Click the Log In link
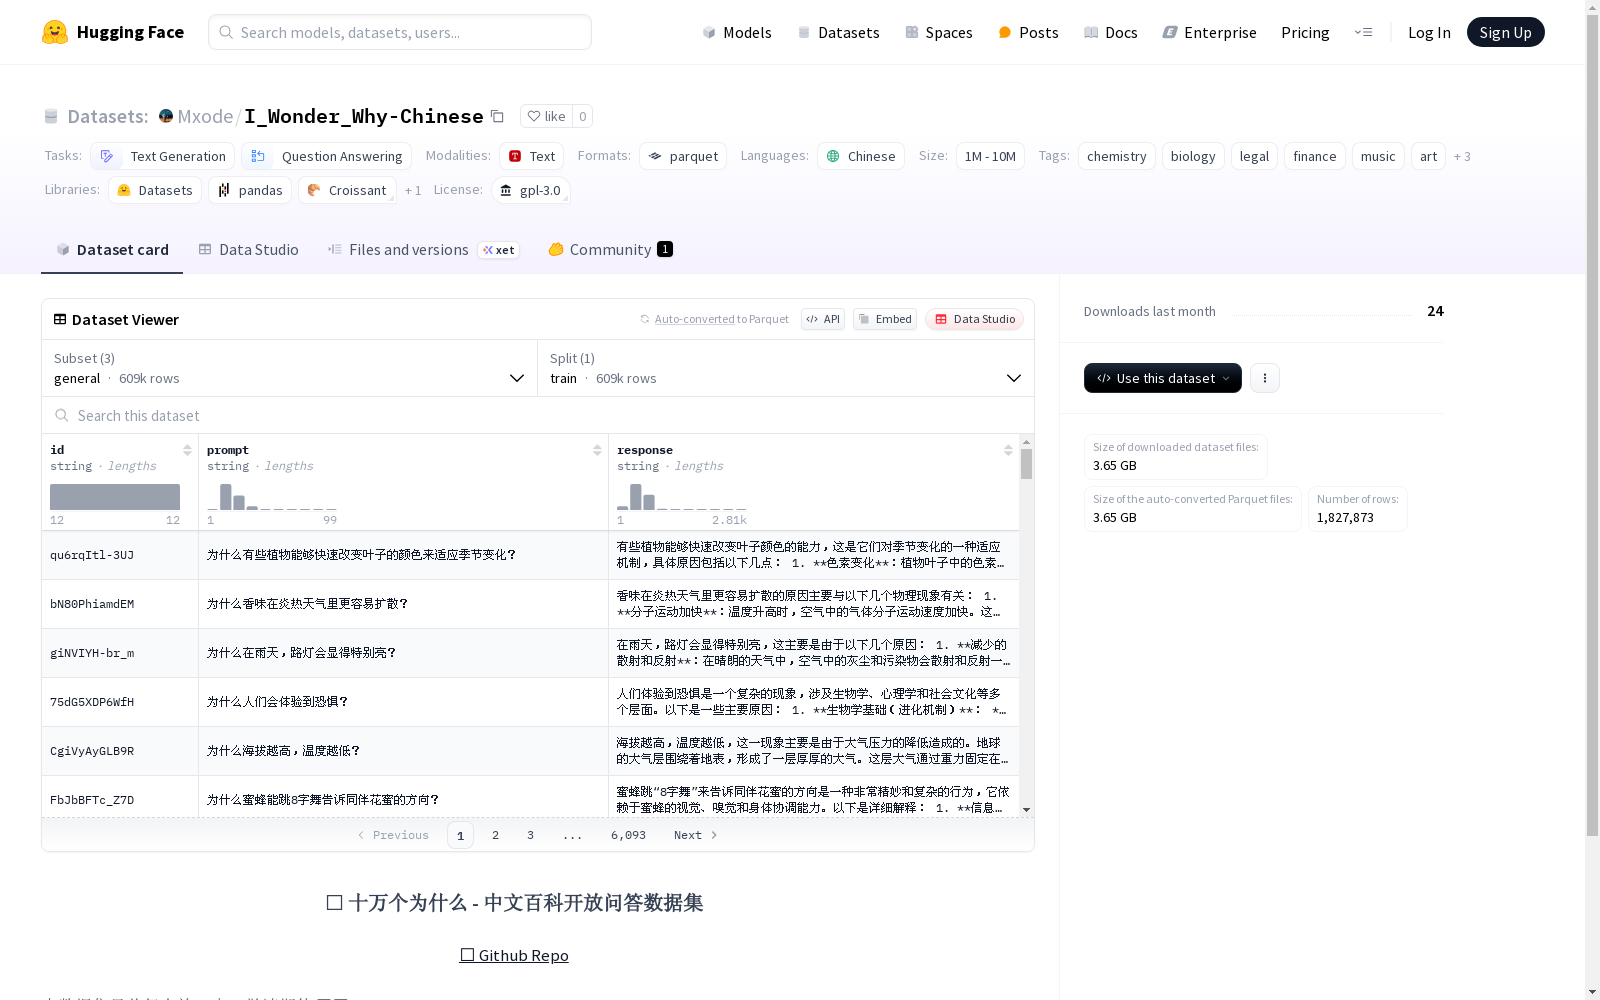 point(1429,32)
